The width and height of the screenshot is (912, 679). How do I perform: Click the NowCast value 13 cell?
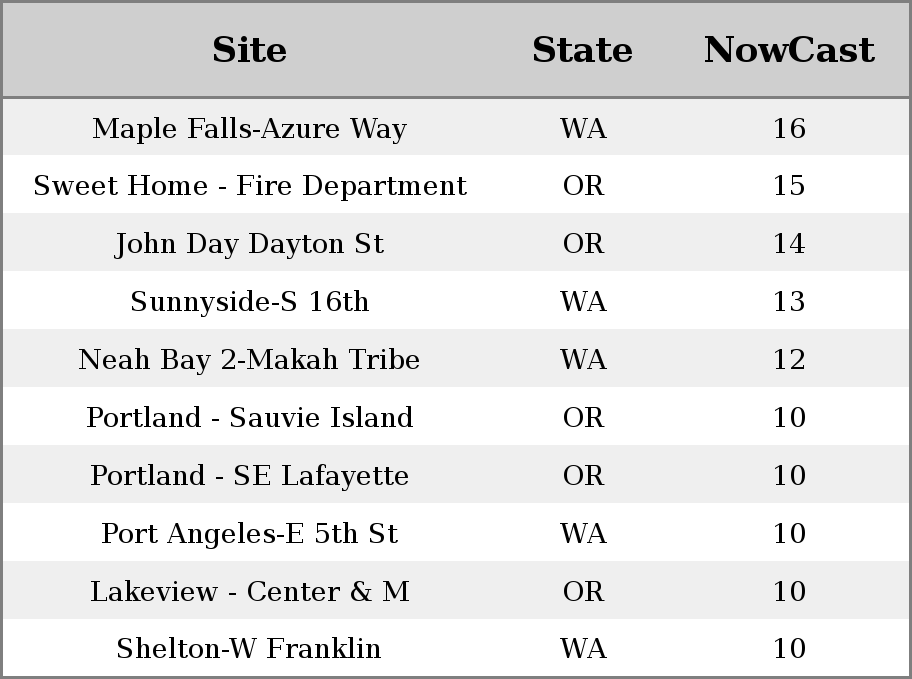tap(789, 302)
